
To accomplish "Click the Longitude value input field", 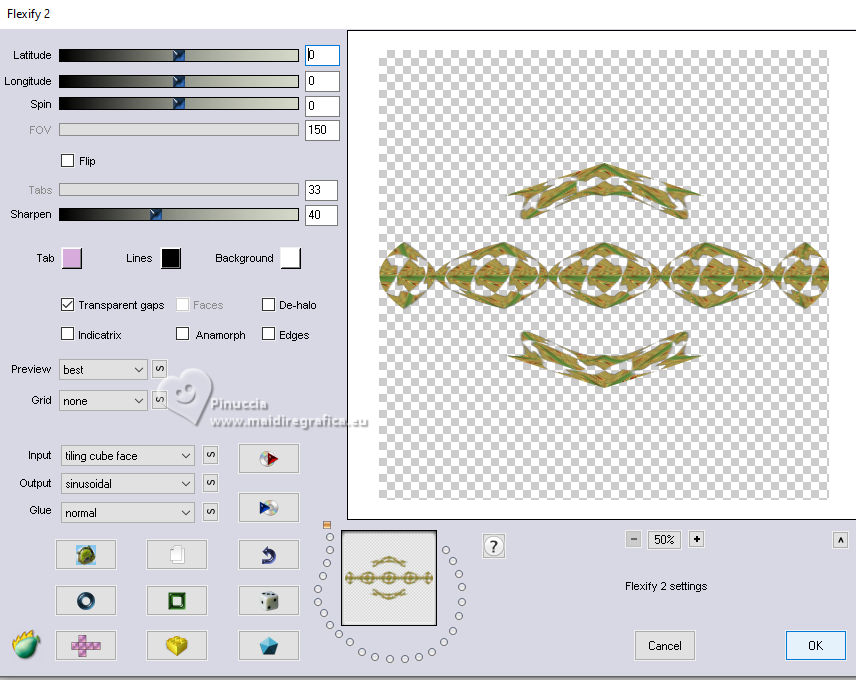I will (322, 81).
